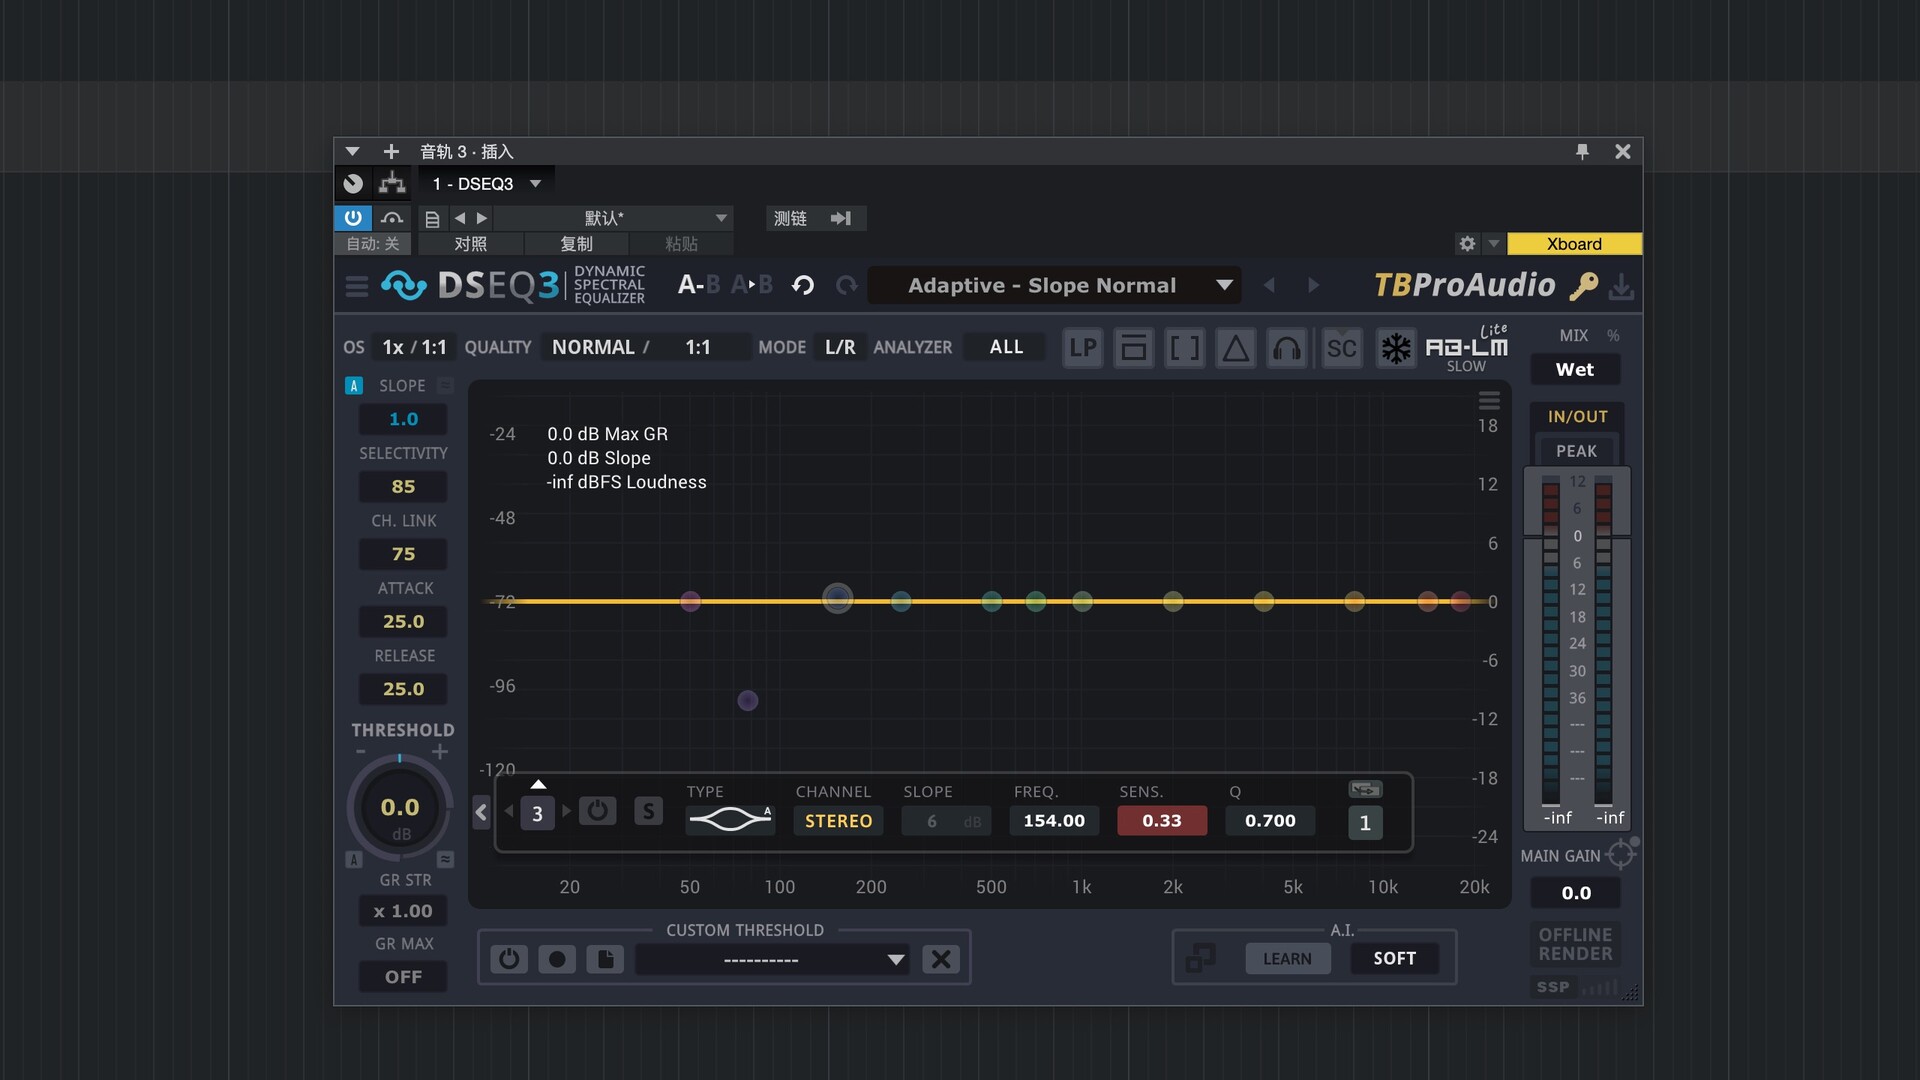
Task: Click the GR MAX OFF field
Action: click(403, 977)
